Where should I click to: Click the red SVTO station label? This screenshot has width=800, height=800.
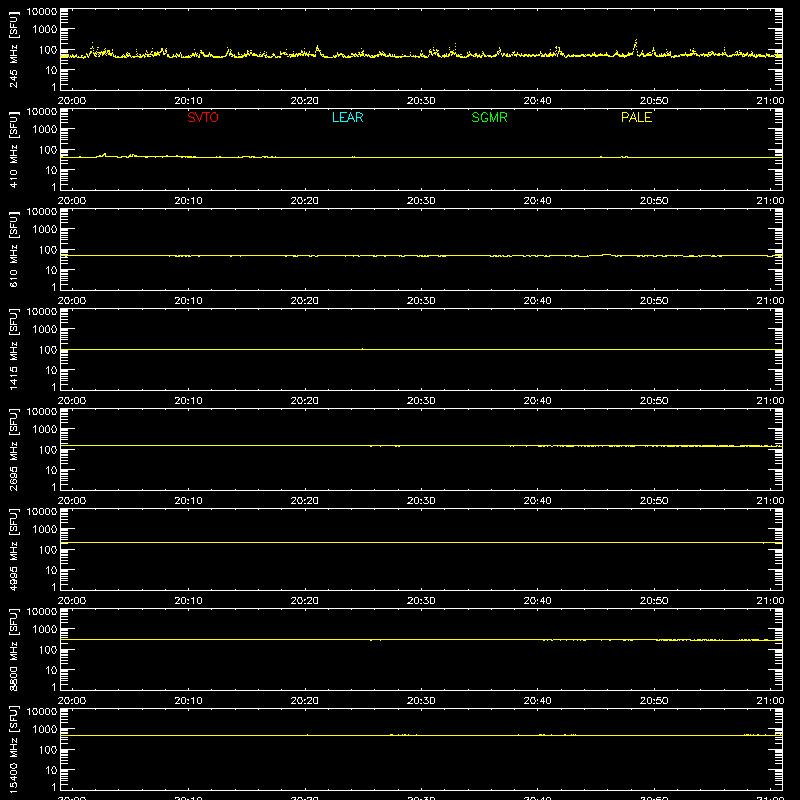pyautogui.click(x=203, y=117)
